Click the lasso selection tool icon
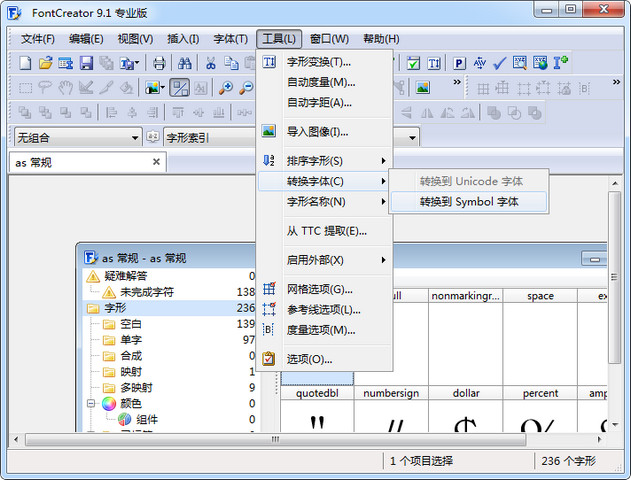 pos(45,87)
